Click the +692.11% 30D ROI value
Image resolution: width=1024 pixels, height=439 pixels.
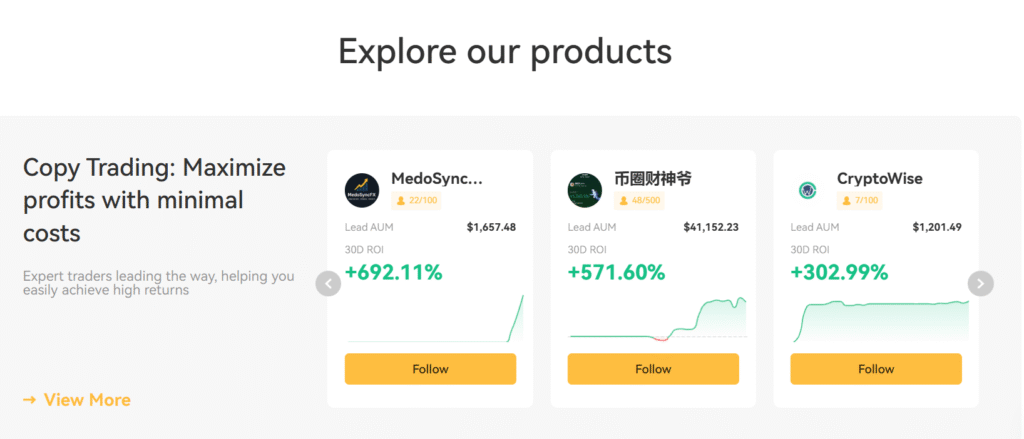[393, 272]
